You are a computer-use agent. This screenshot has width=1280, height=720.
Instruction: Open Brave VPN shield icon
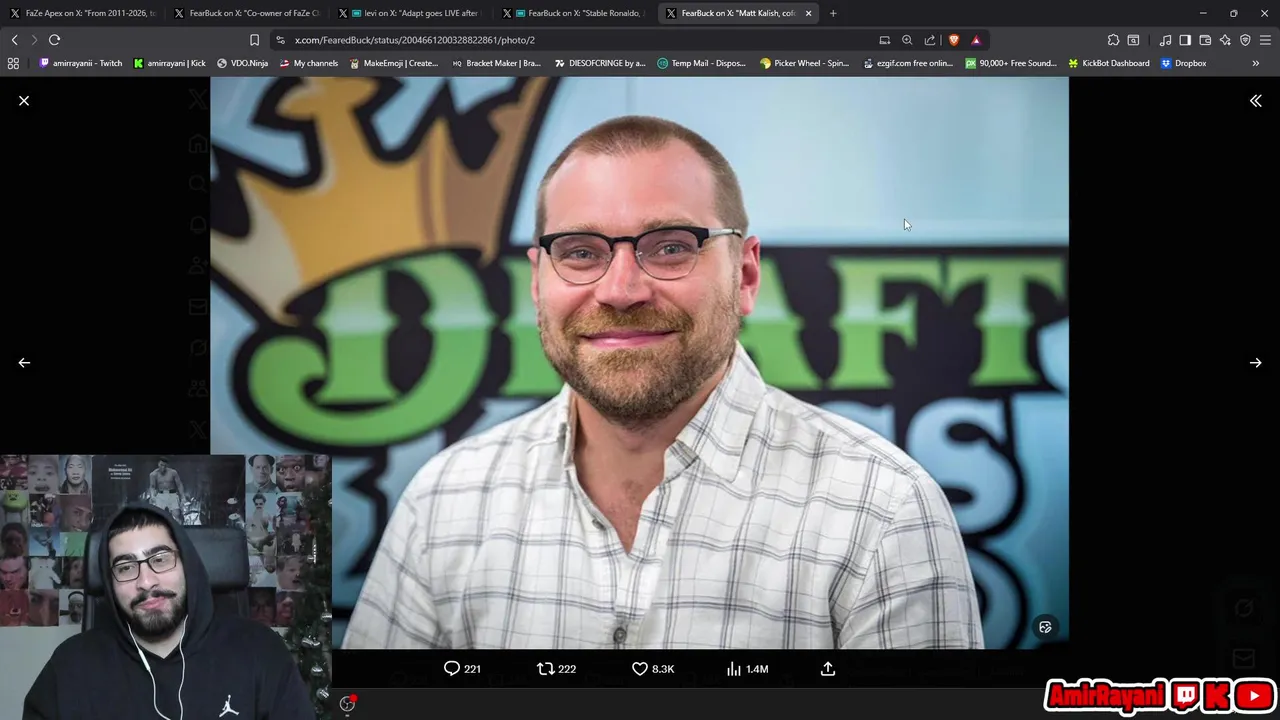pos(1245,40)
